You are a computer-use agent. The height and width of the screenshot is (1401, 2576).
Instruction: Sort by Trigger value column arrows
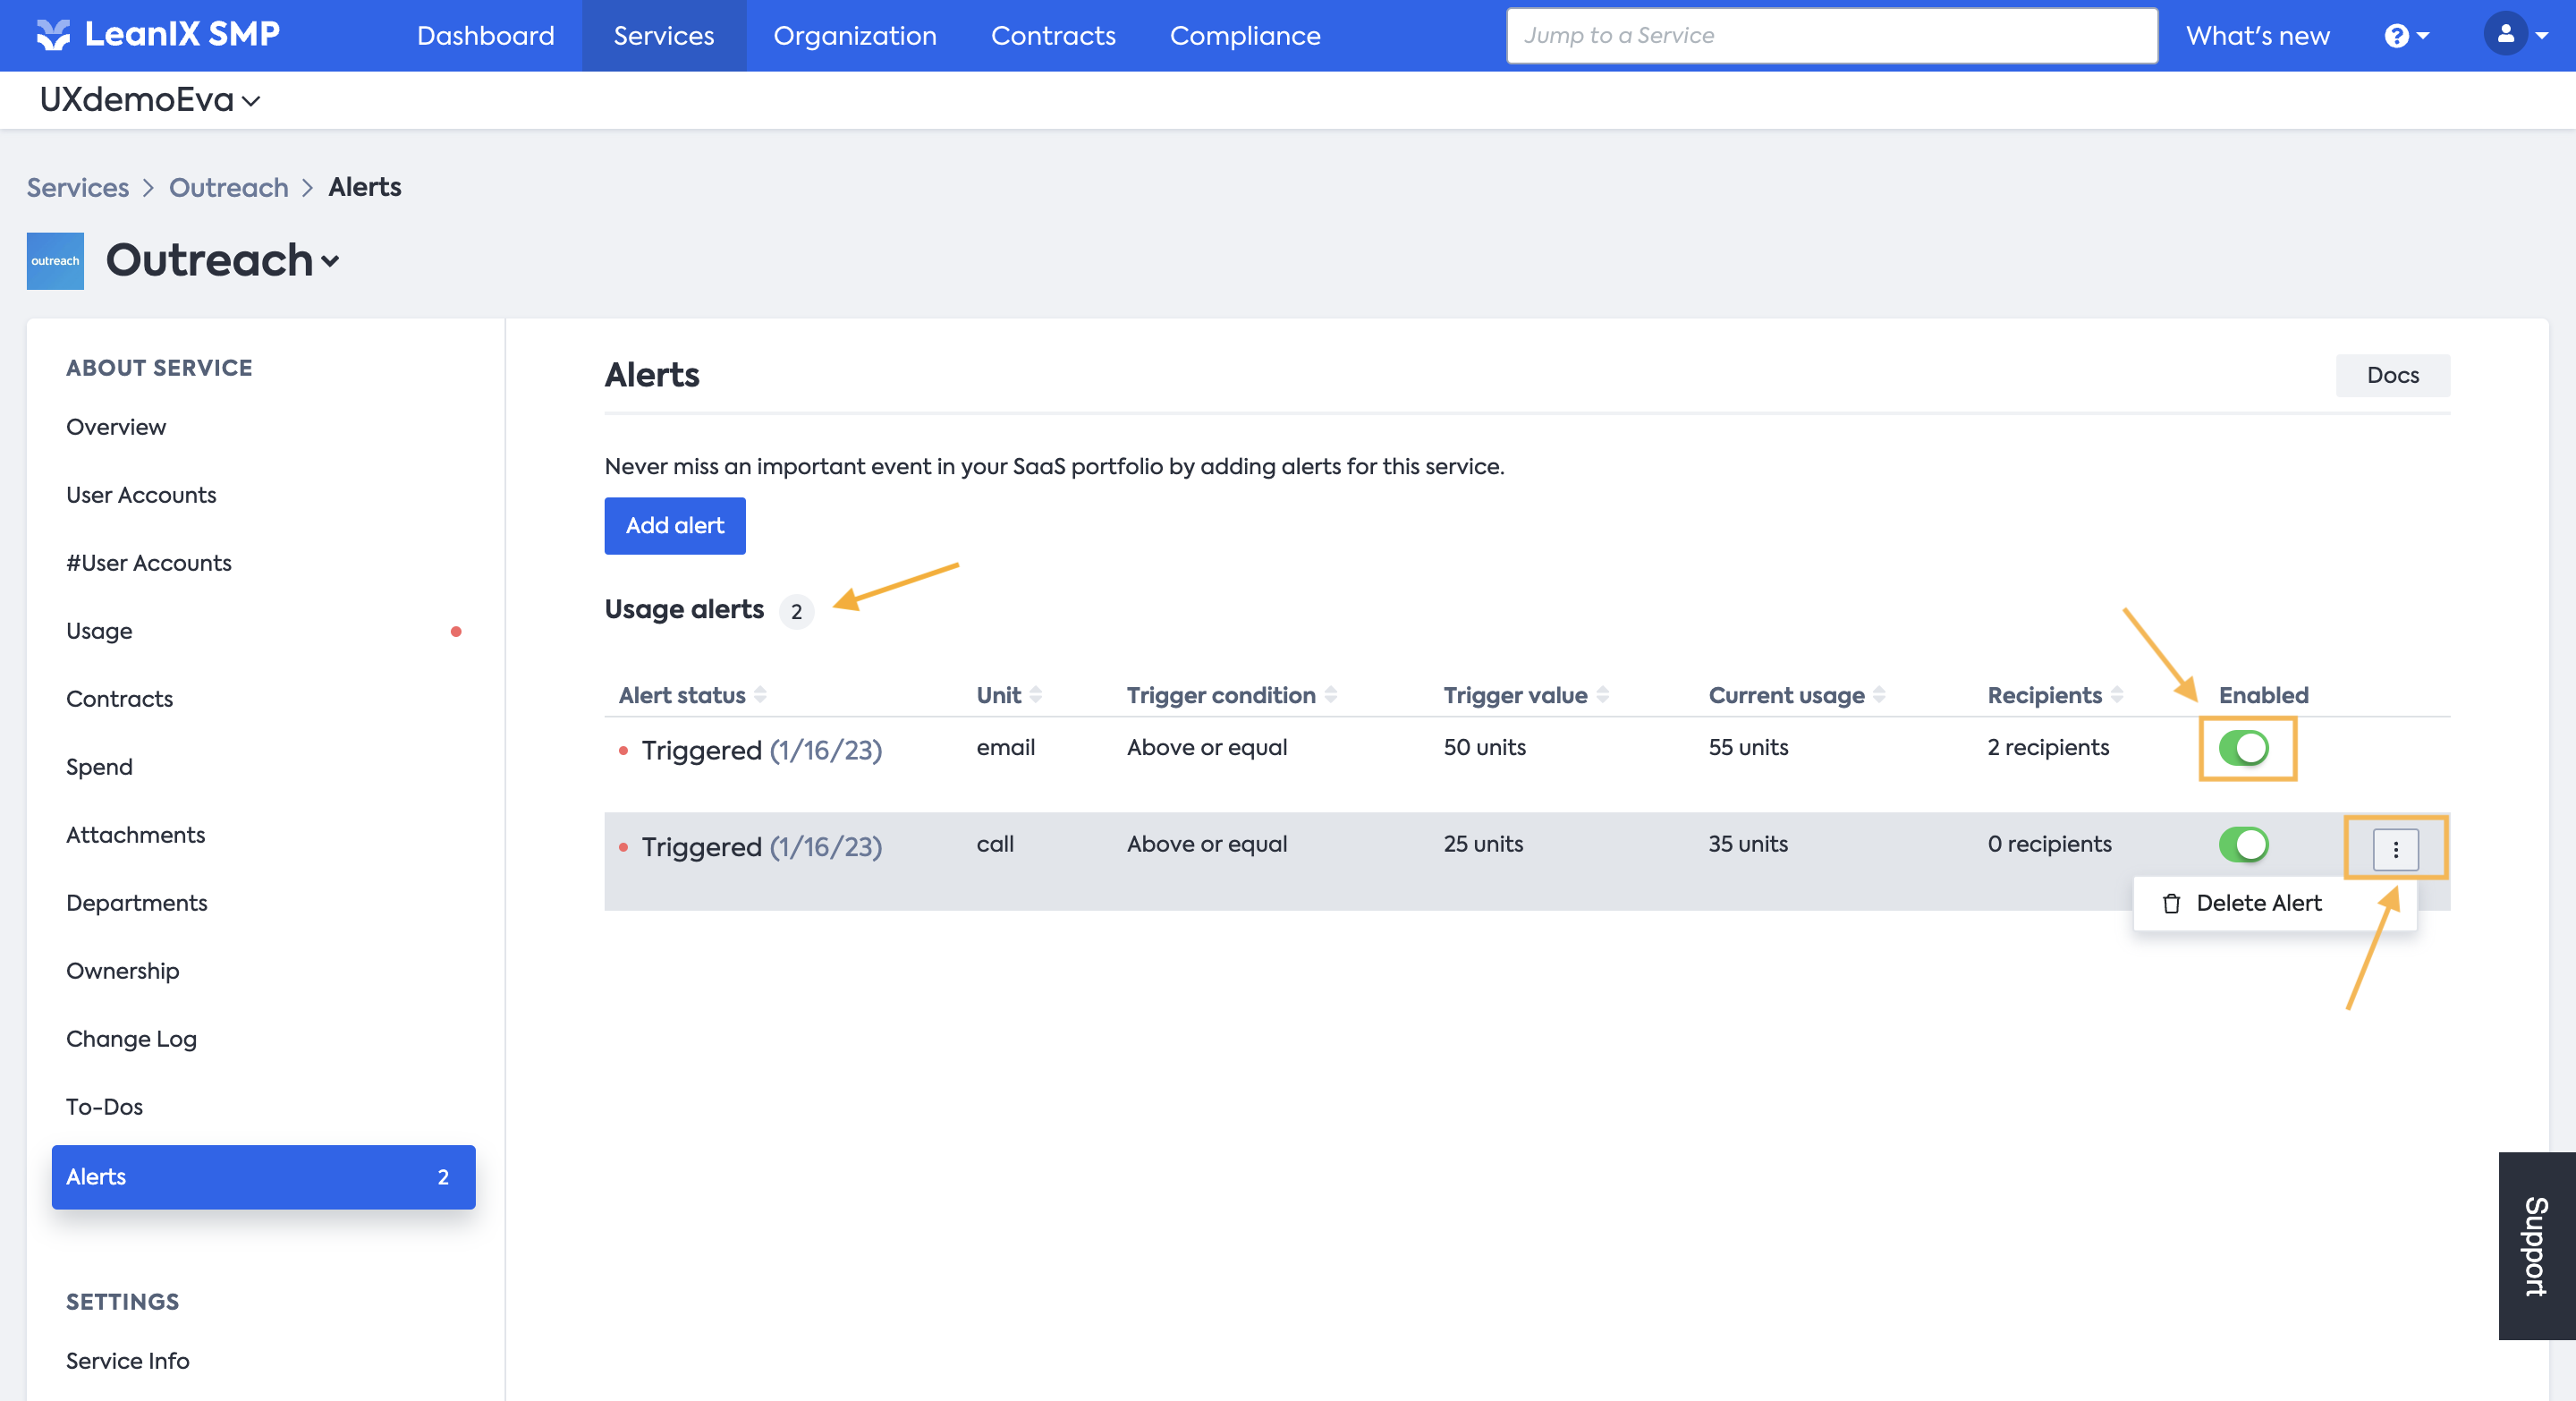1603,695
